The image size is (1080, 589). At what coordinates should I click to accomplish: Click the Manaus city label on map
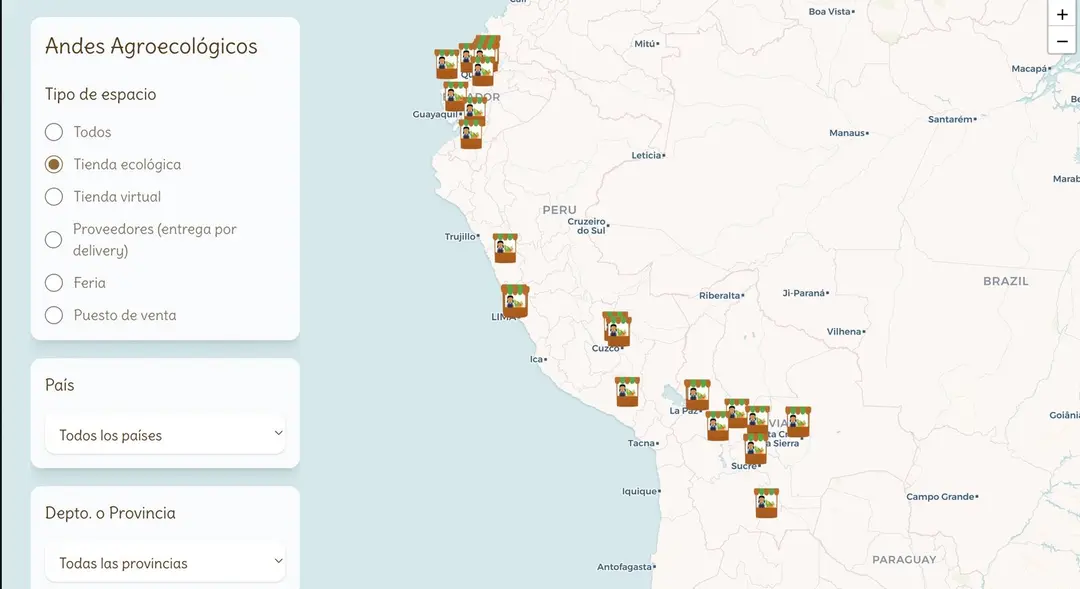(x=847, y=132)
